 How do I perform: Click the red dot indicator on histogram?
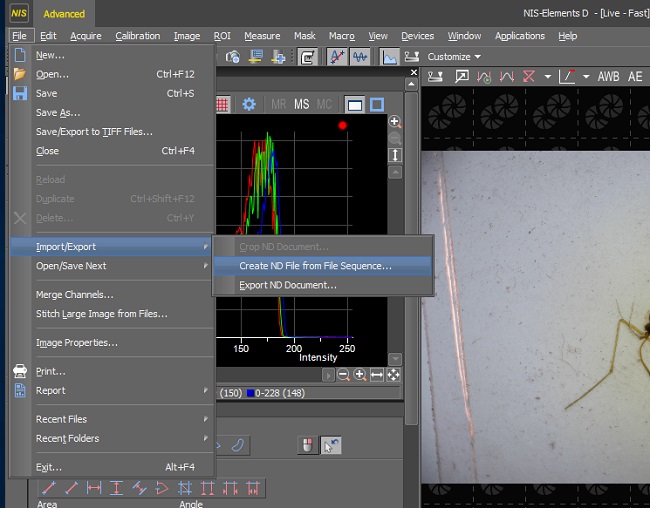pos(342,125)
